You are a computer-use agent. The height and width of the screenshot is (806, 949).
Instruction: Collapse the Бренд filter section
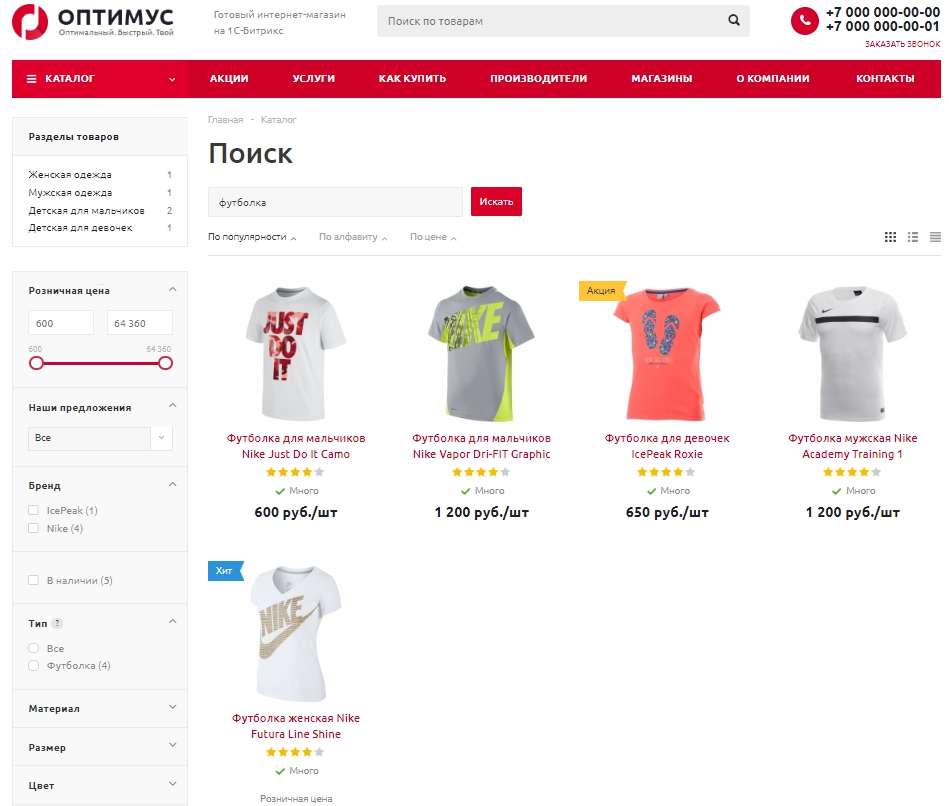click(172, 485)
